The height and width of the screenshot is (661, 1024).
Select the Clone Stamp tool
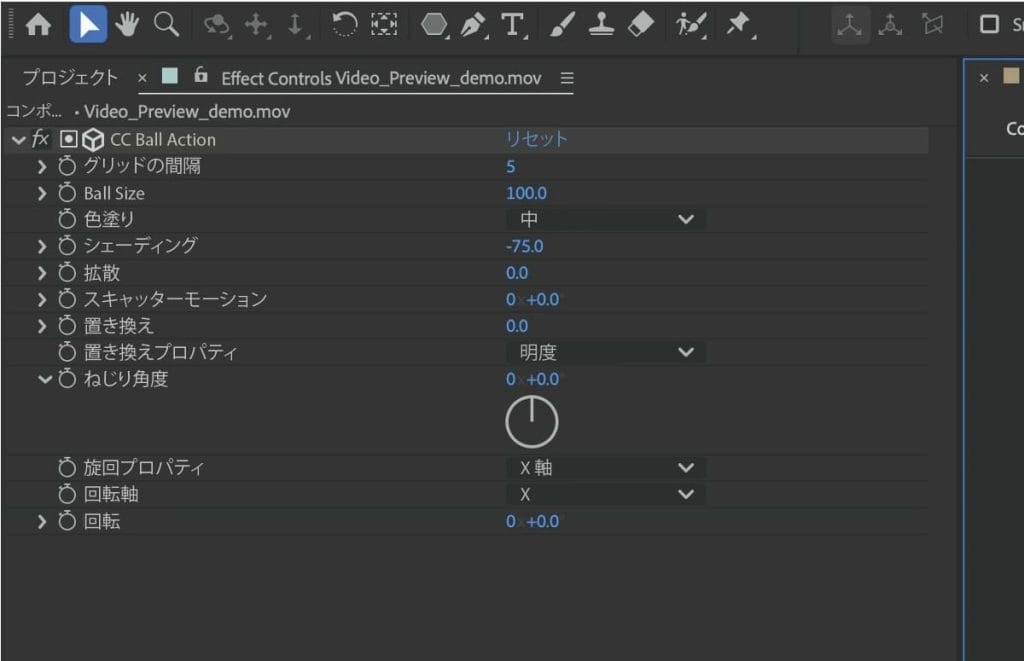[601, 25]
